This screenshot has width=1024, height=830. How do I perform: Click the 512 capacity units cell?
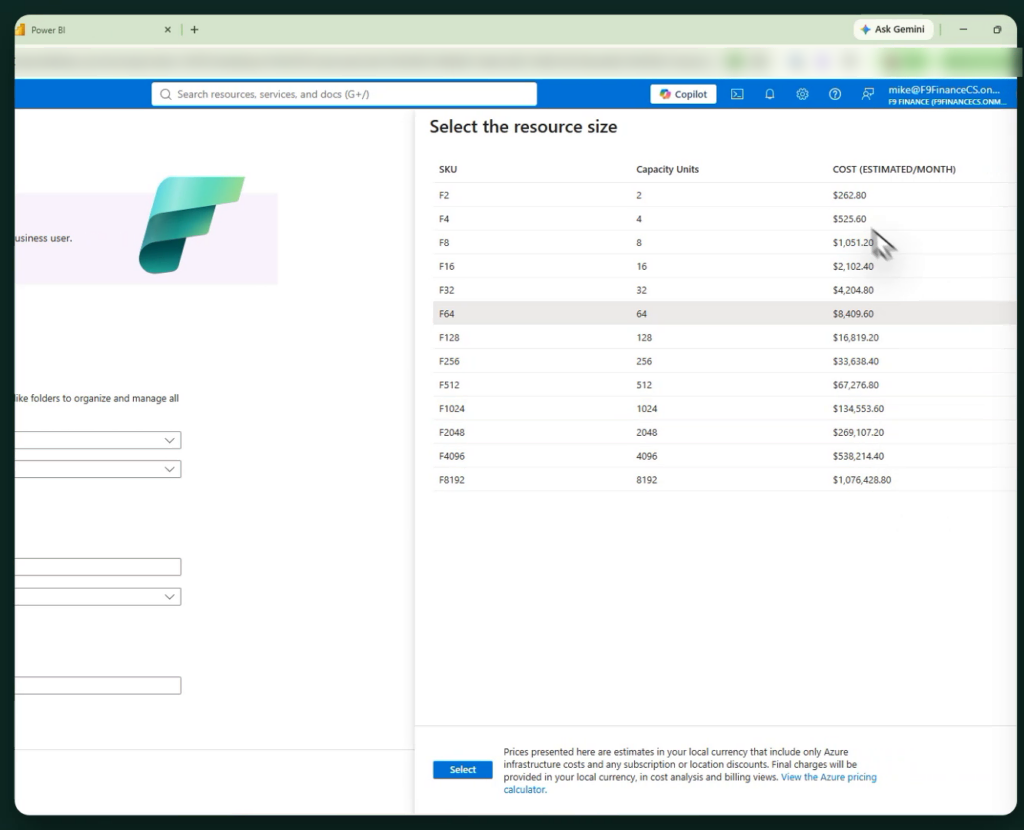[x=644, y=385]
